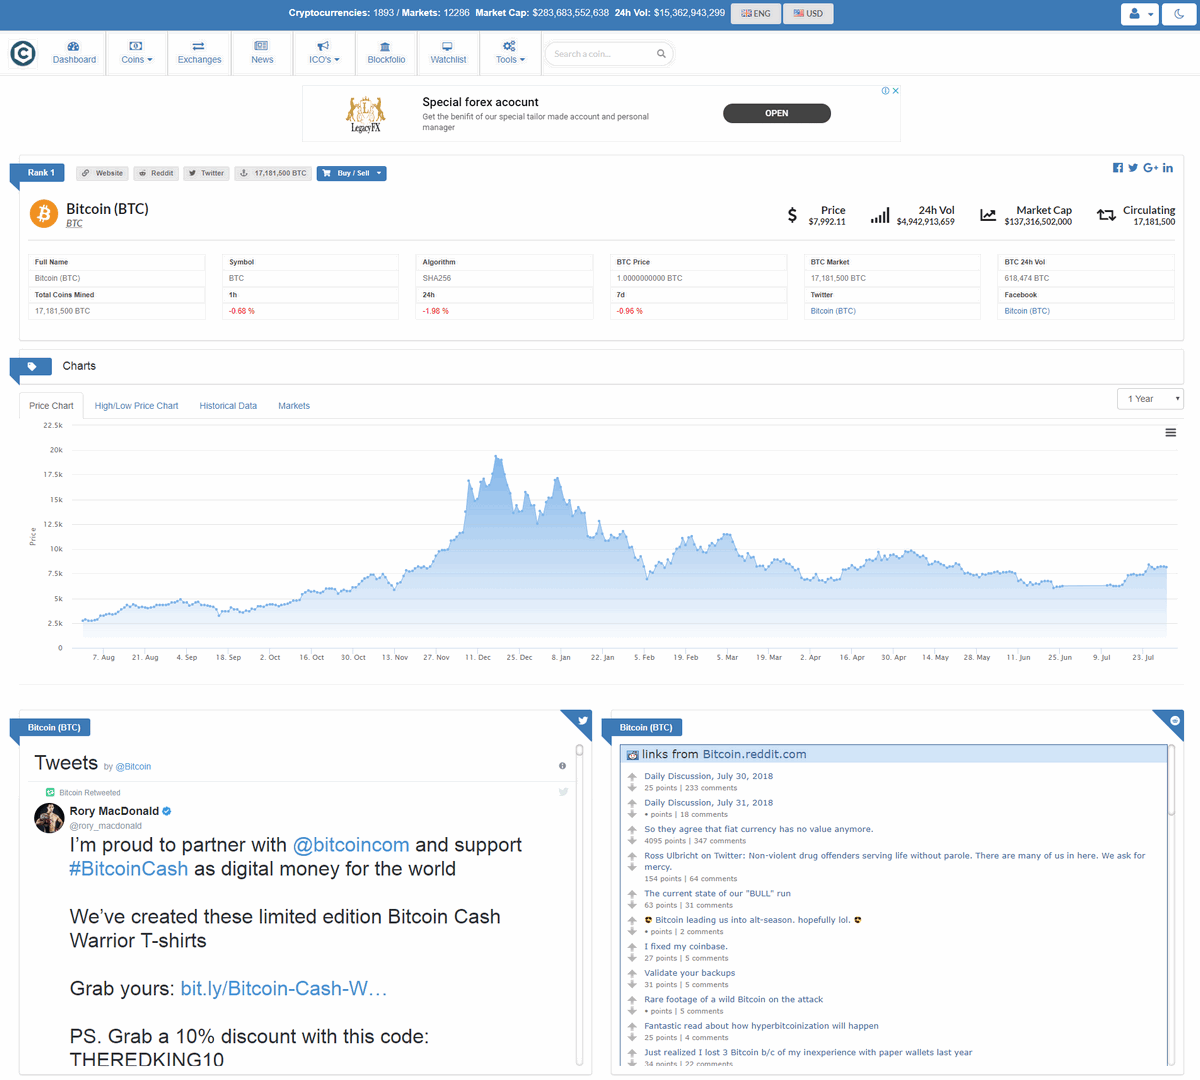Open the 1 Year time range dropdown

point(1150,399)
